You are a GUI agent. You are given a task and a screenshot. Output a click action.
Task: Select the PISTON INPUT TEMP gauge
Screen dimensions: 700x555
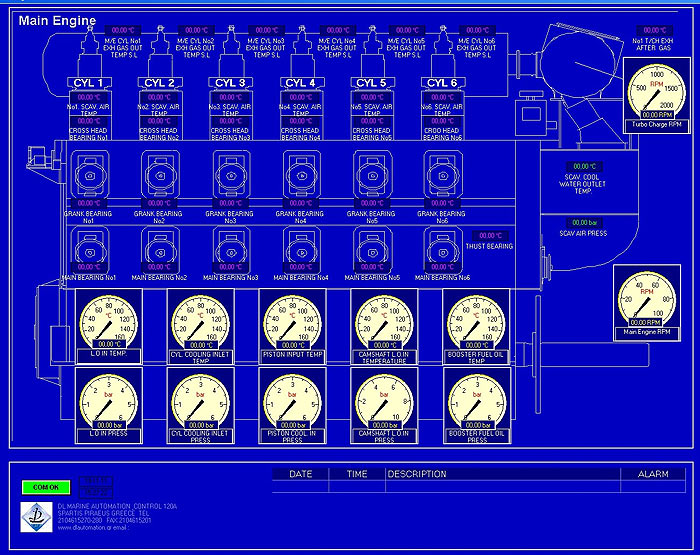coord(293,324)
